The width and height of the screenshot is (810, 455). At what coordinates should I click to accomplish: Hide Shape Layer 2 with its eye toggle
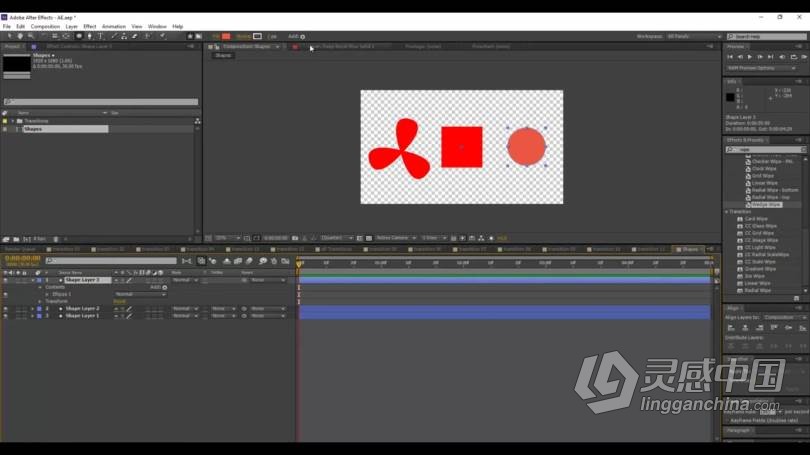(x=5, y=309)
